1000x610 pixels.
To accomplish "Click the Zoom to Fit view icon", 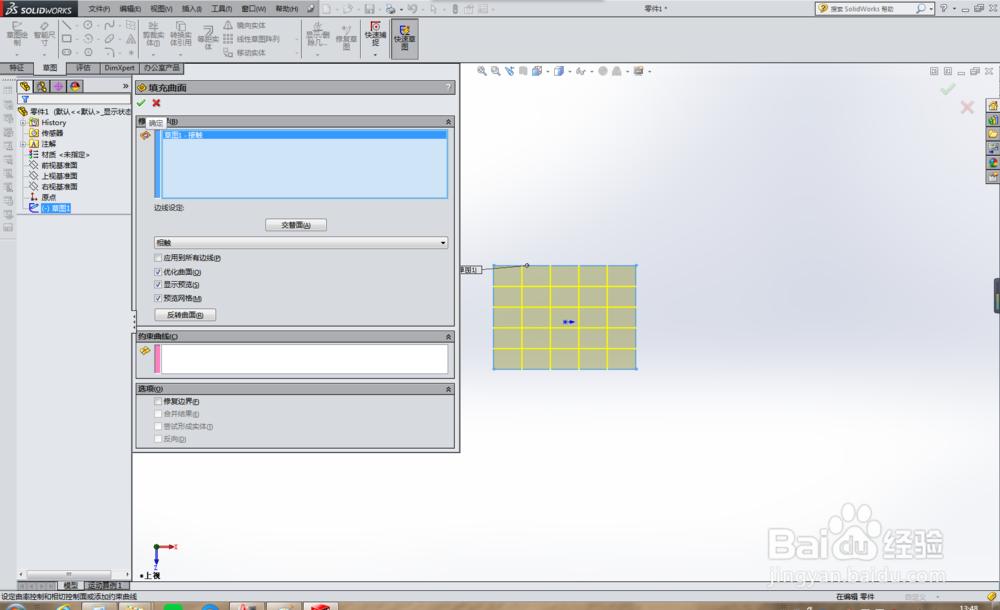I will (x=482, y=71).
